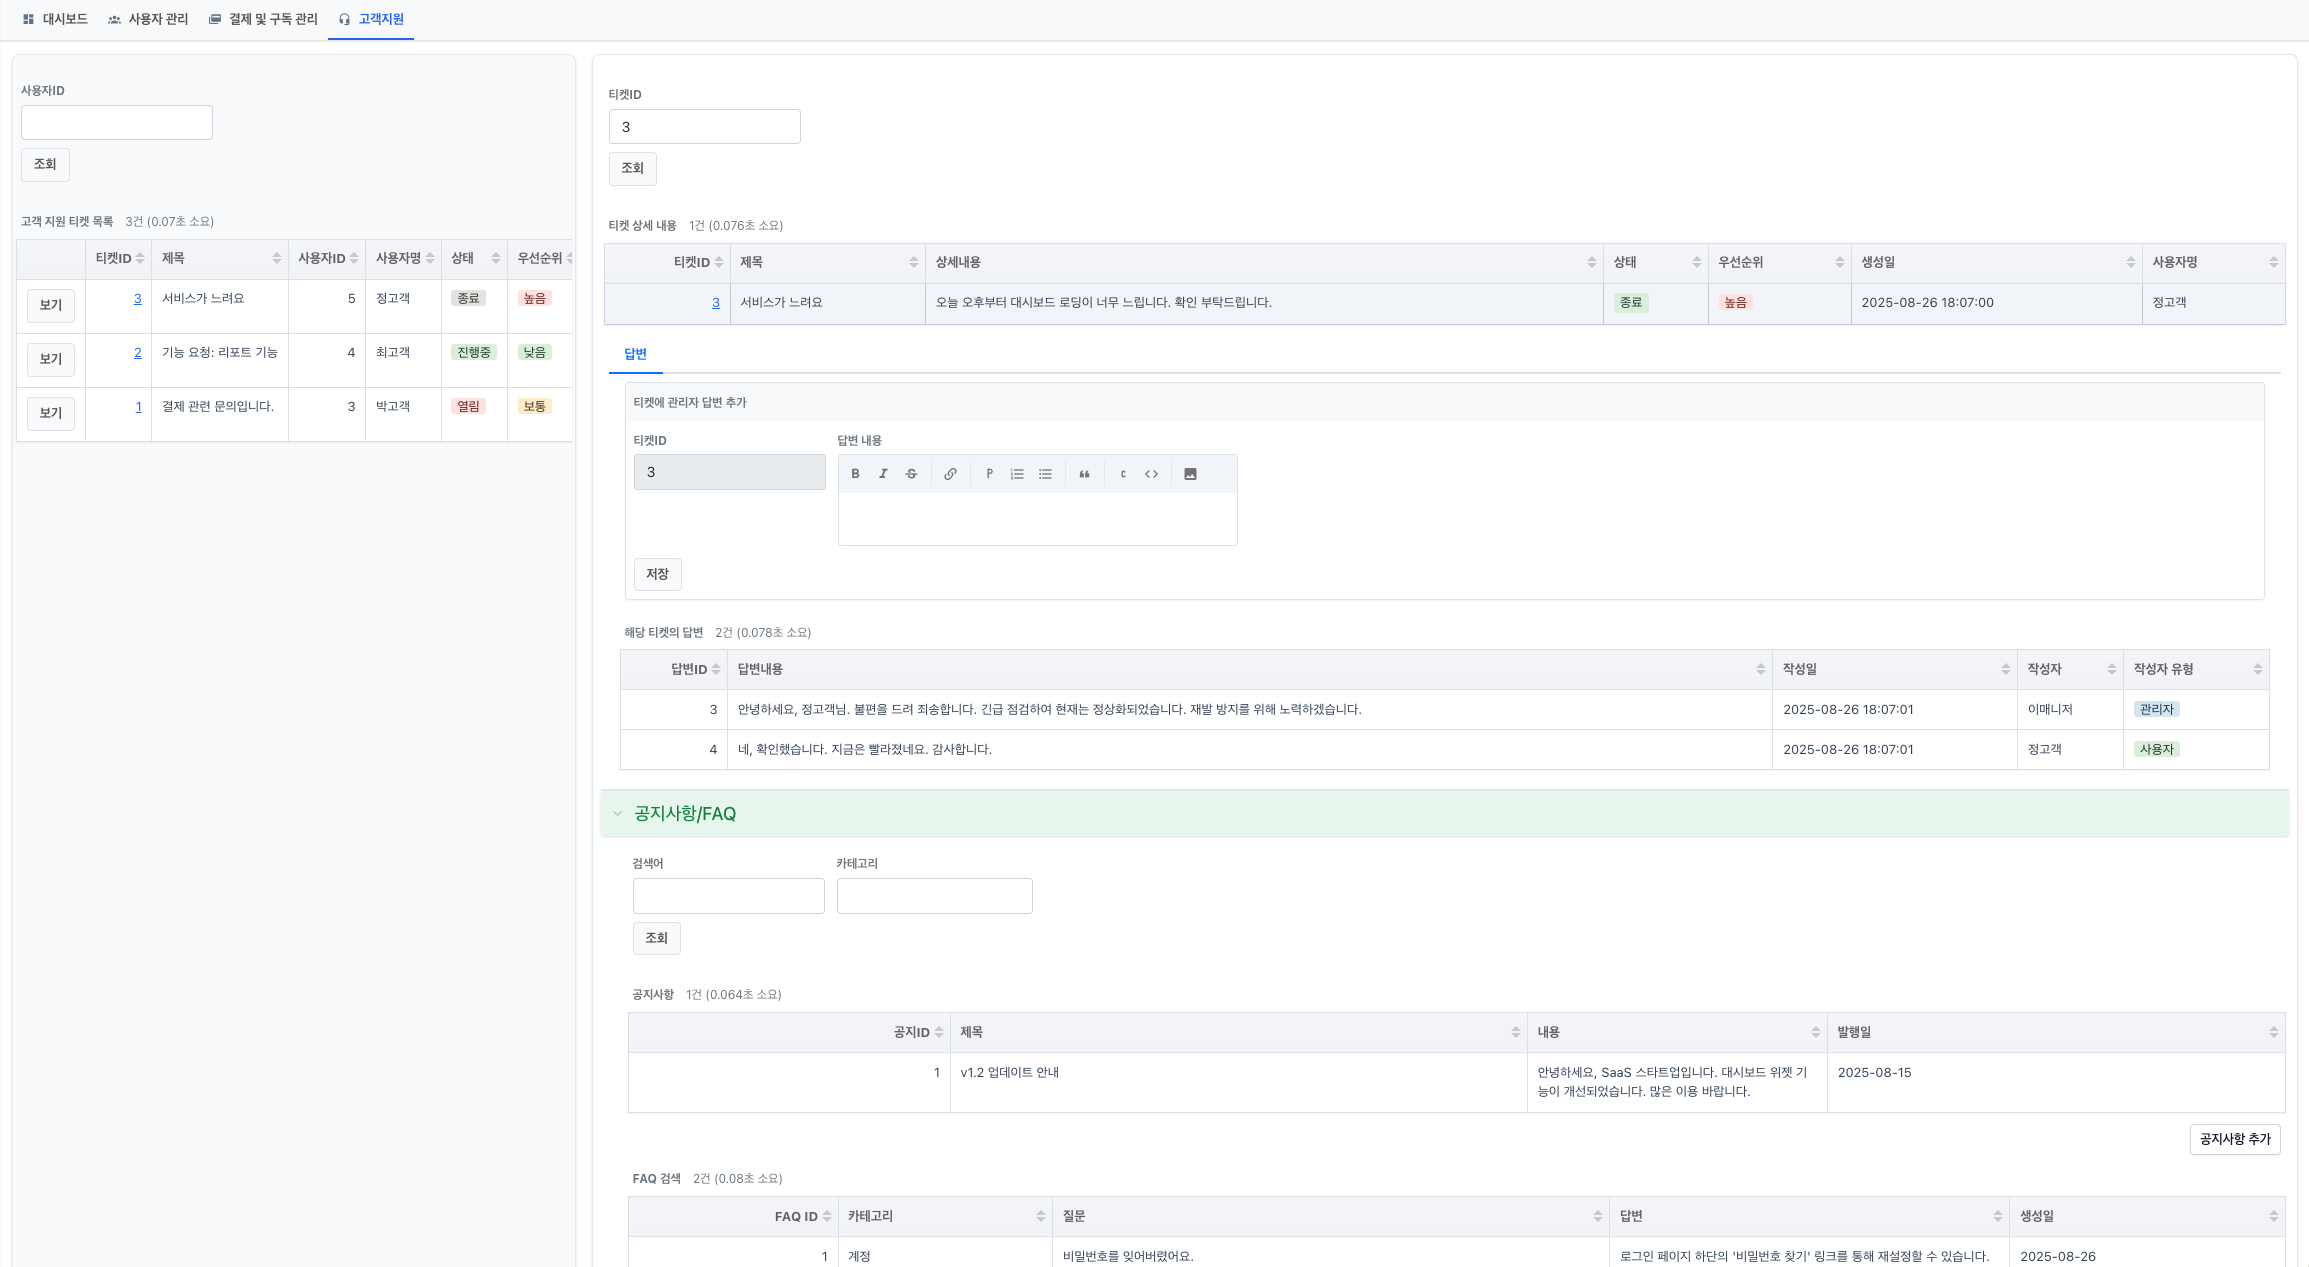Insert code block in reply editor
The width and height of the screenshot is (2309, 1267).
coord(1151,474)
